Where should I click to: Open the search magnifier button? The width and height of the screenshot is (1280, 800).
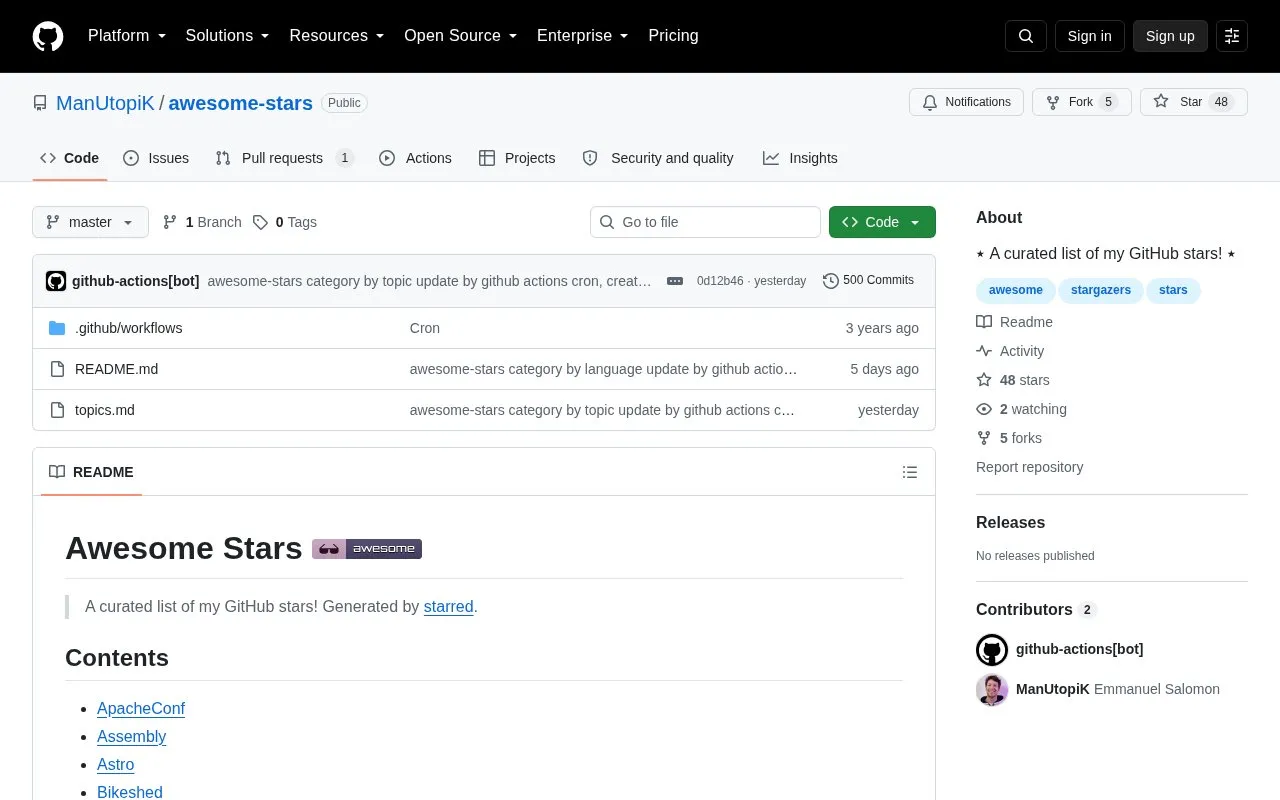point(1026,36)
